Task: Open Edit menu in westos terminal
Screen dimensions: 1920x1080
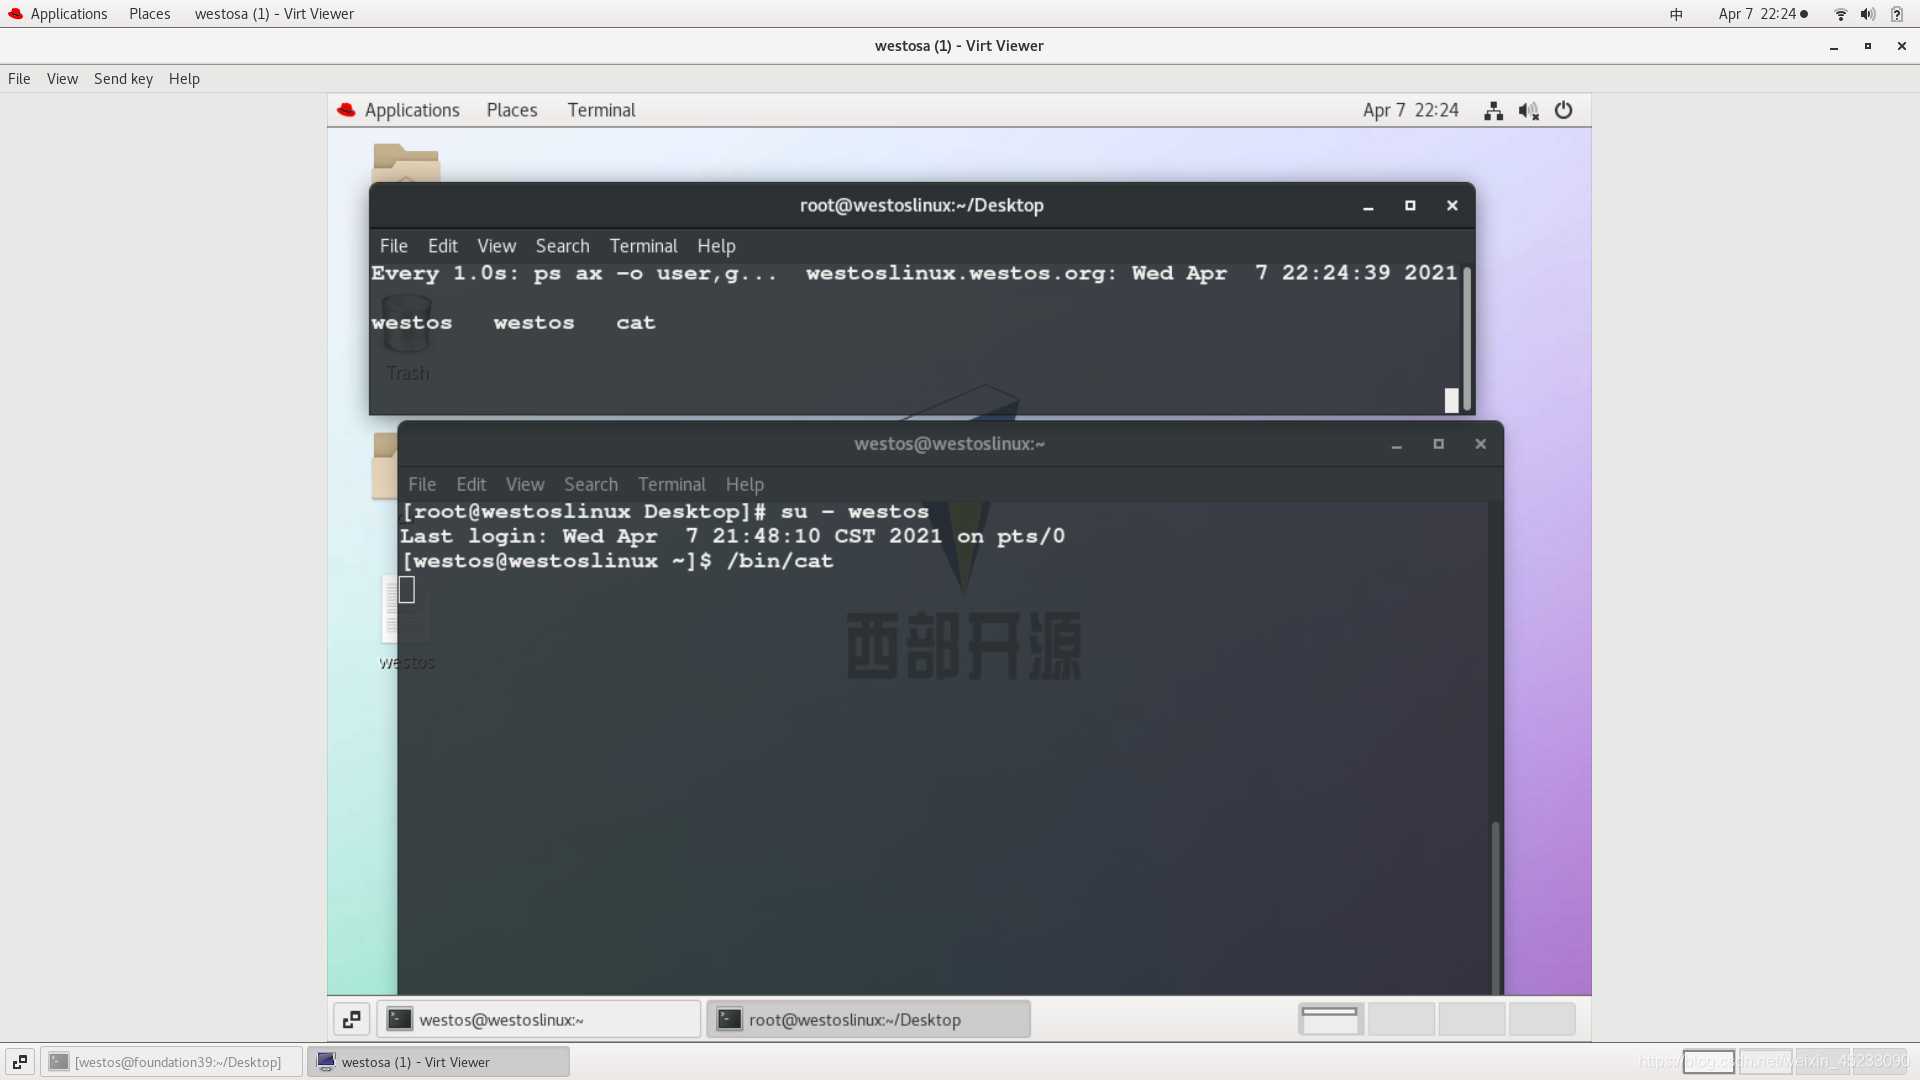Action: tap(471, 484)
